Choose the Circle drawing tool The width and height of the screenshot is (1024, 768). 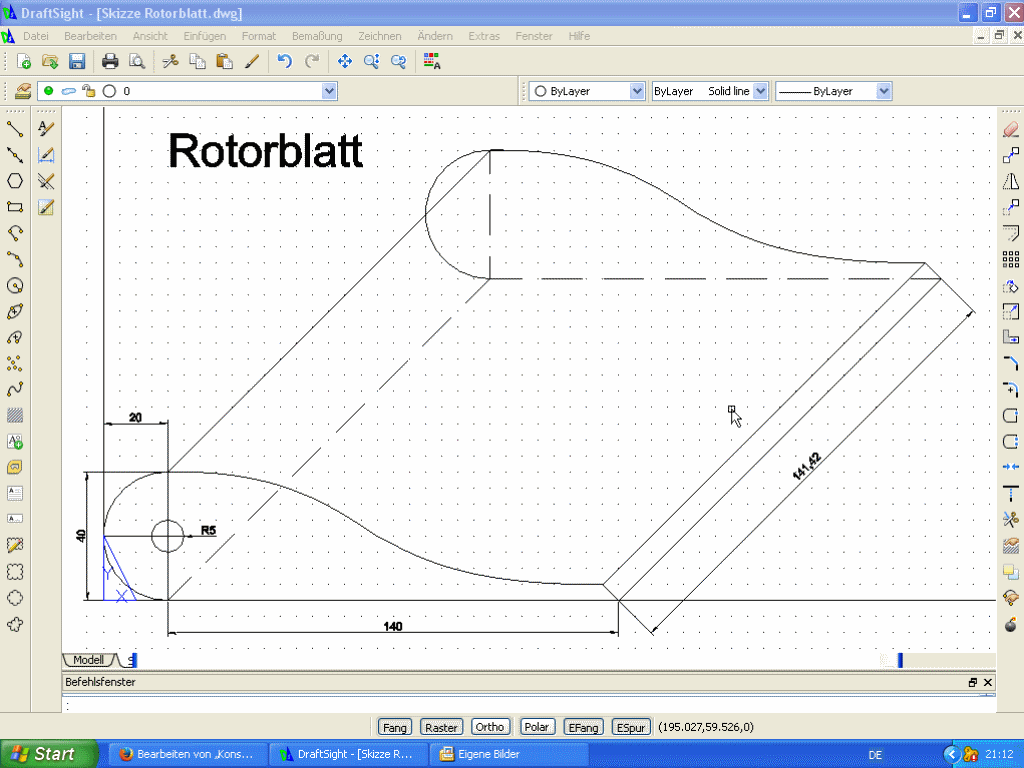pyautogui.click(x=15, y=285)
